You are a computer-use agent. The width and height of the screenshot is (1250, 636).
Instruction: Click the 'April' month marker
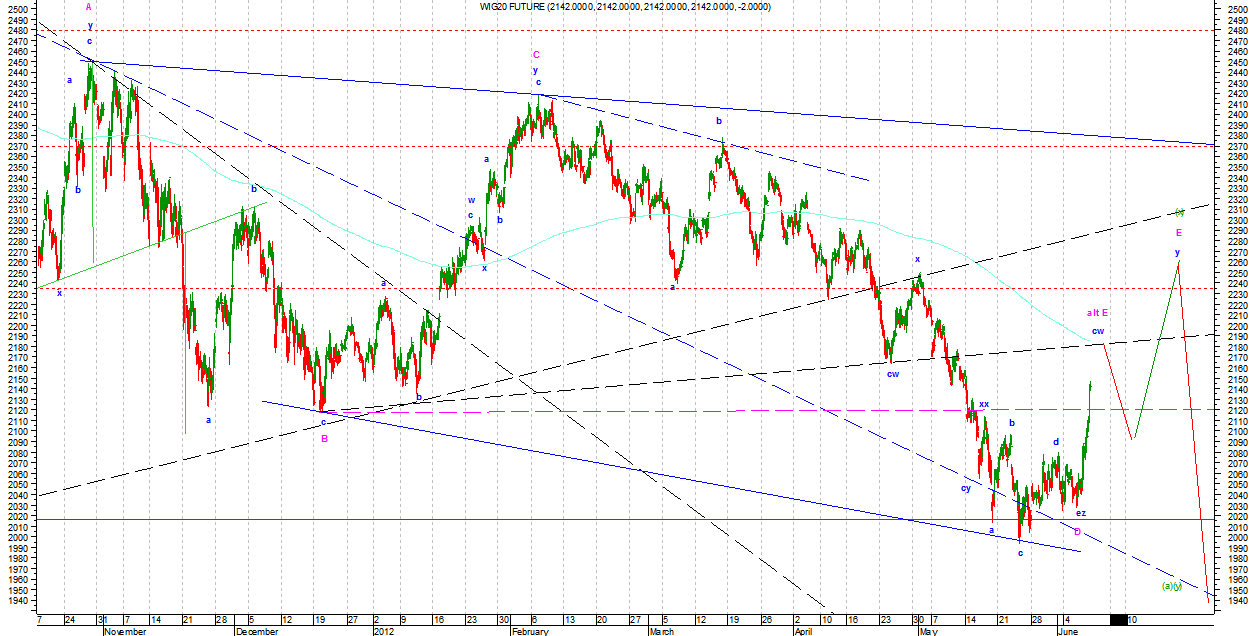click(x=803, y=631)
